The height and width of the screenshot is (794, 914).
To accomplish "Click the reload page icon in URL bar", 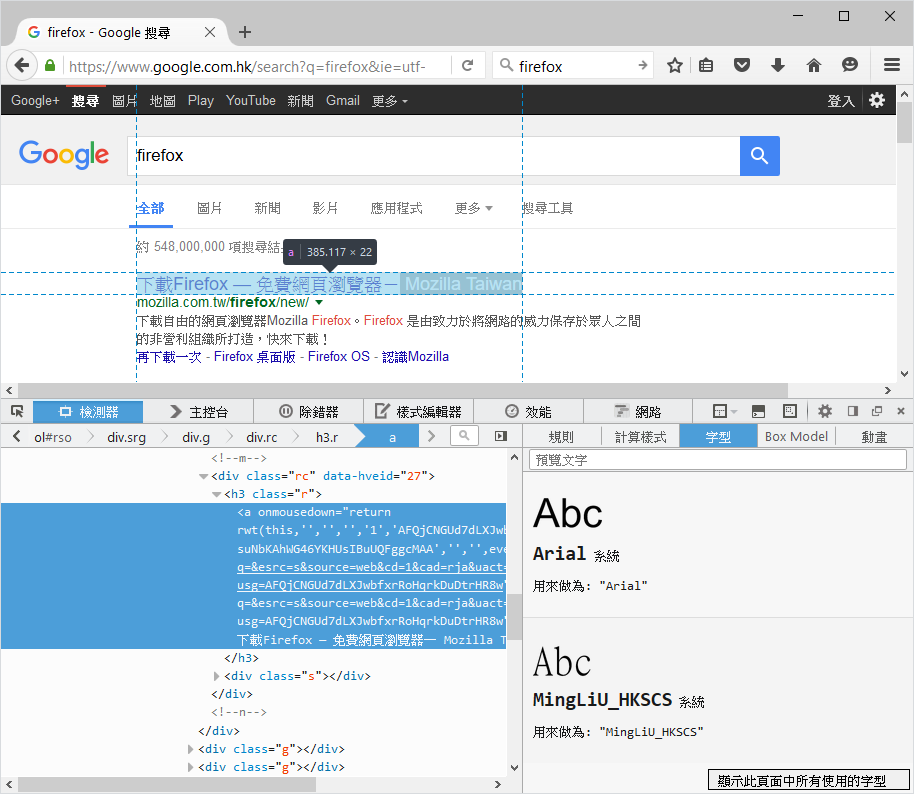I will click(x=467, y=66).
